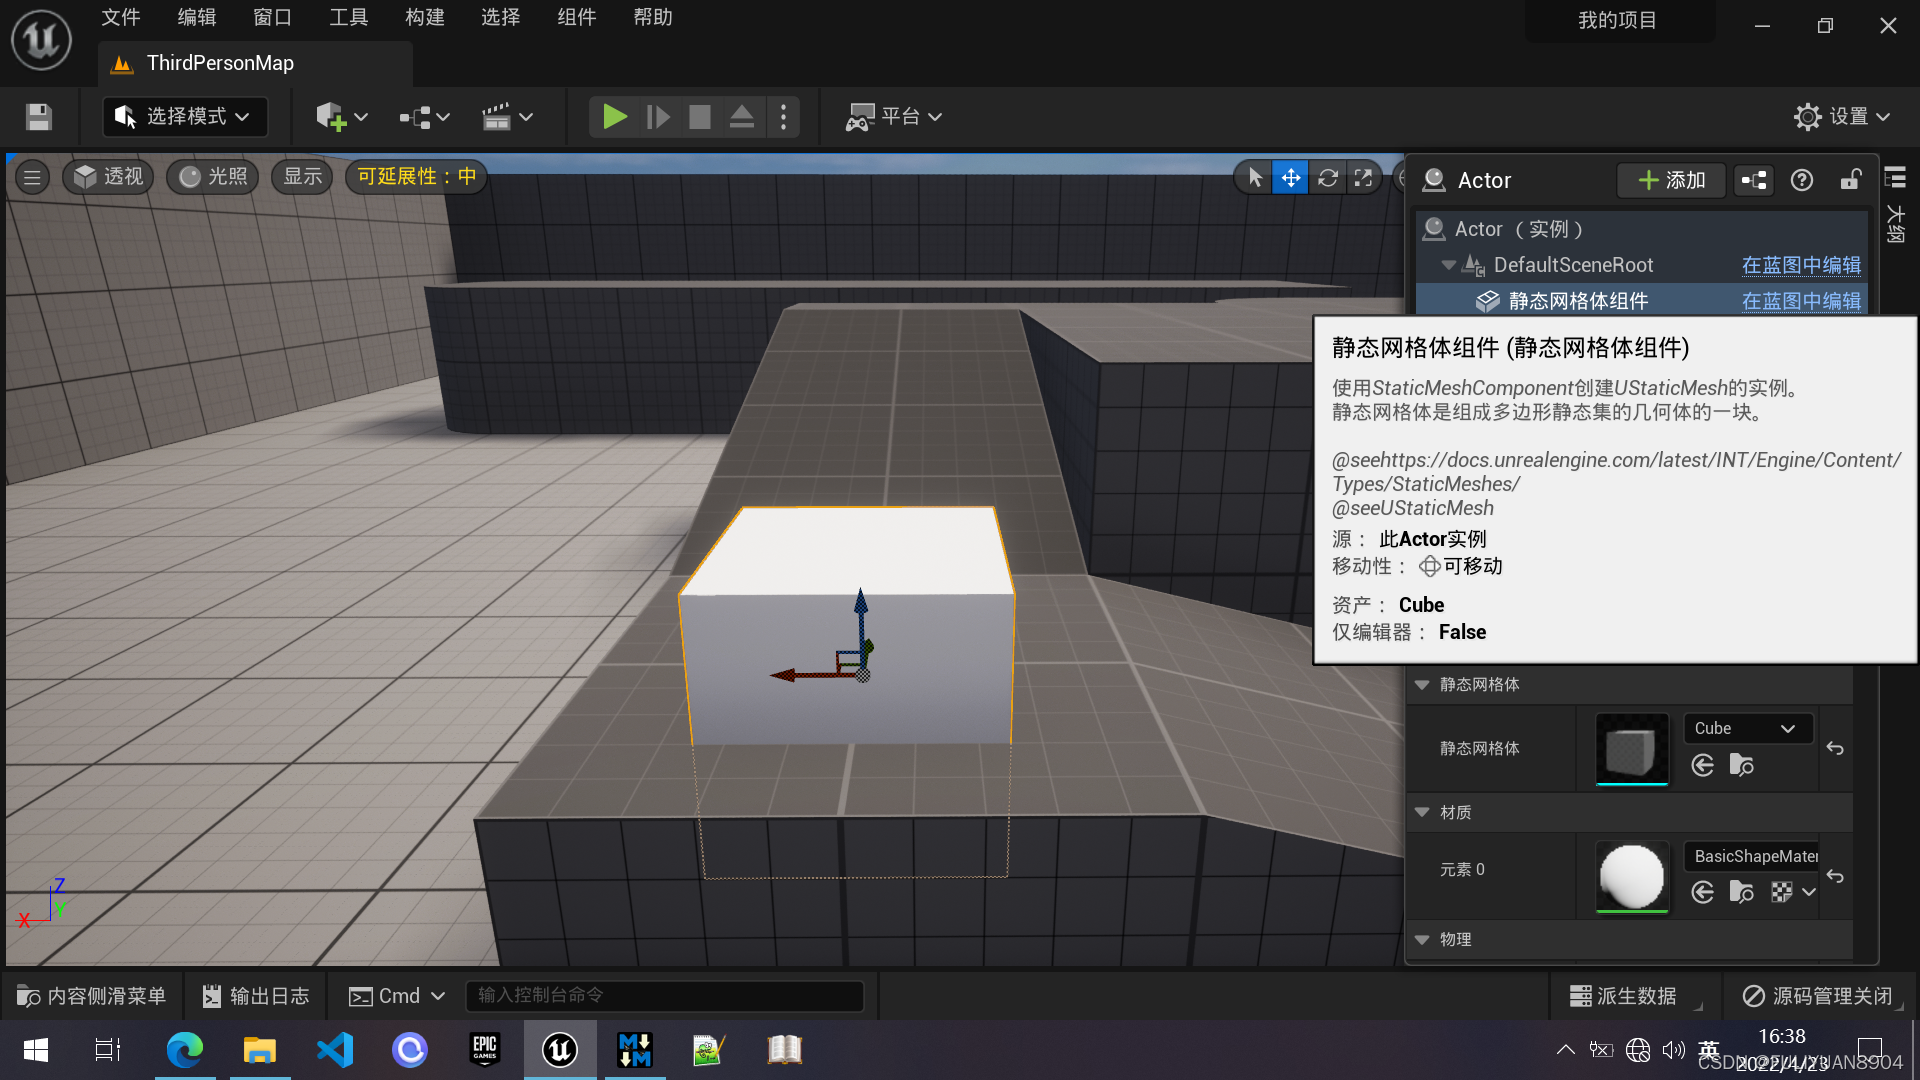Use selected asset arrow for static mesh

coord(1703,765)
